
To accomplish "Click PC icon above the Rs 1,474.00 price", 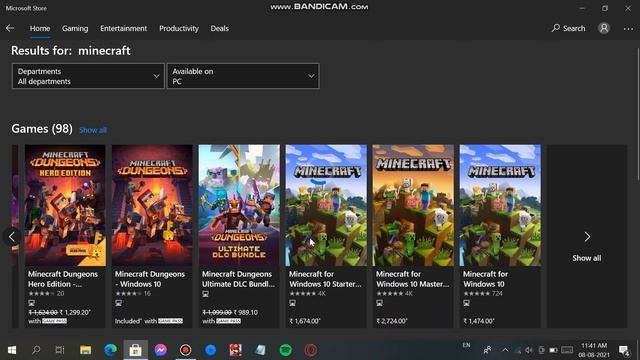I will click(466, 303).
